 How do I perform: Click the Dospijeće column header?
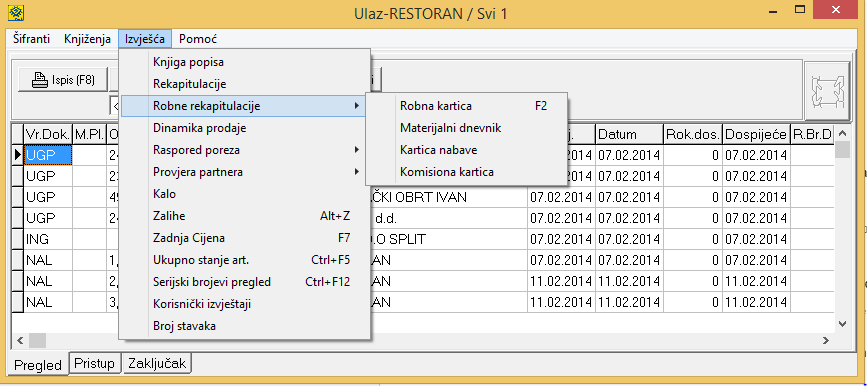[756, 134]
